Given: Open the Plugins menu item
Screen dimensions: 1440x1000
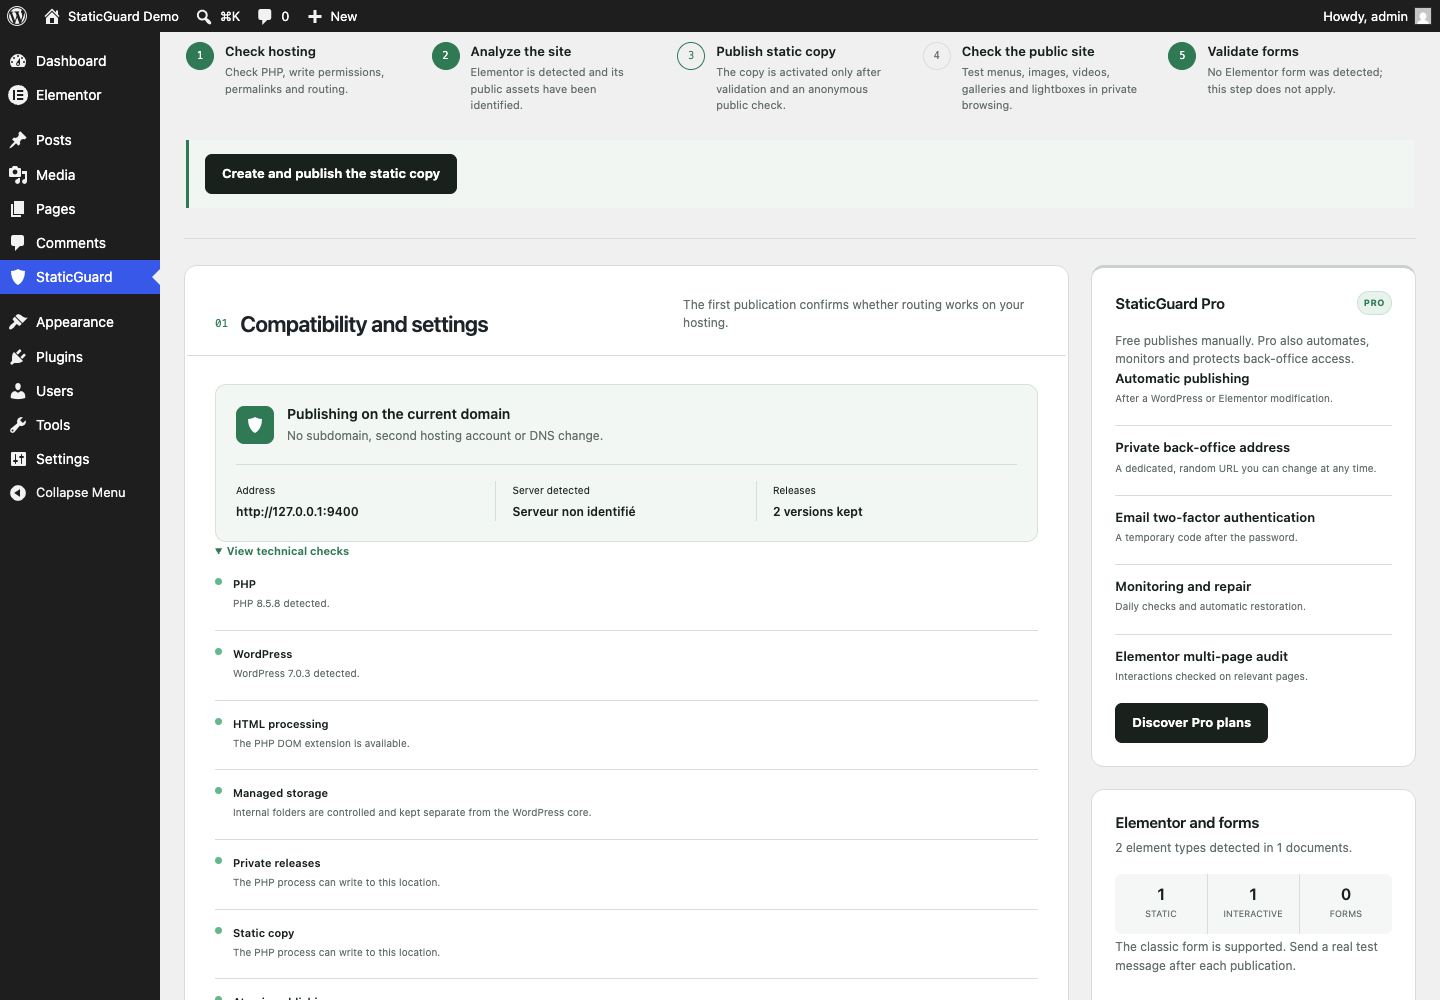Looking at the screenshot, I should (x=80, y=357).
